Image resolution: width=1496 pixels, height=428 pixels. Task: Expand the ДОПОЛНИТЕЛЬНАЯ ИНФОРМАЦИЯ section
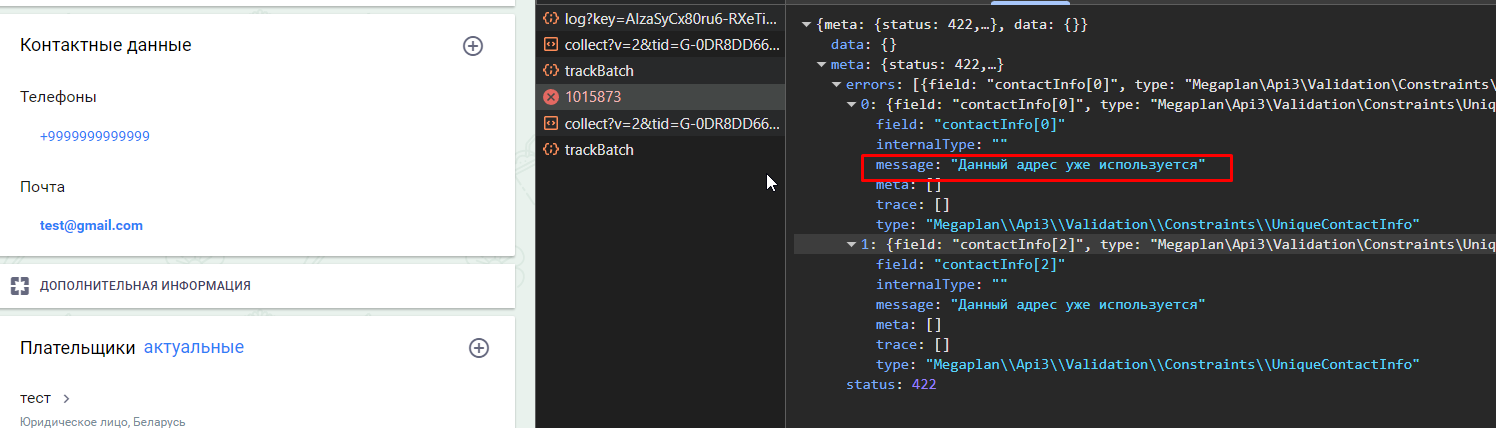point(145,286)
